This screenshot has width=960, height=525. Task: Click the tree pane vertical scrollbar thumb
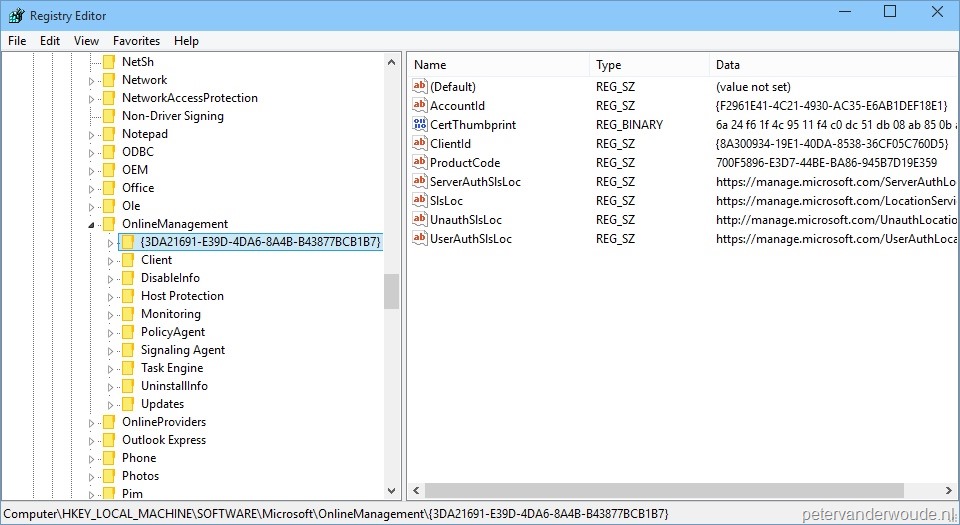click(x=392, y=291)
